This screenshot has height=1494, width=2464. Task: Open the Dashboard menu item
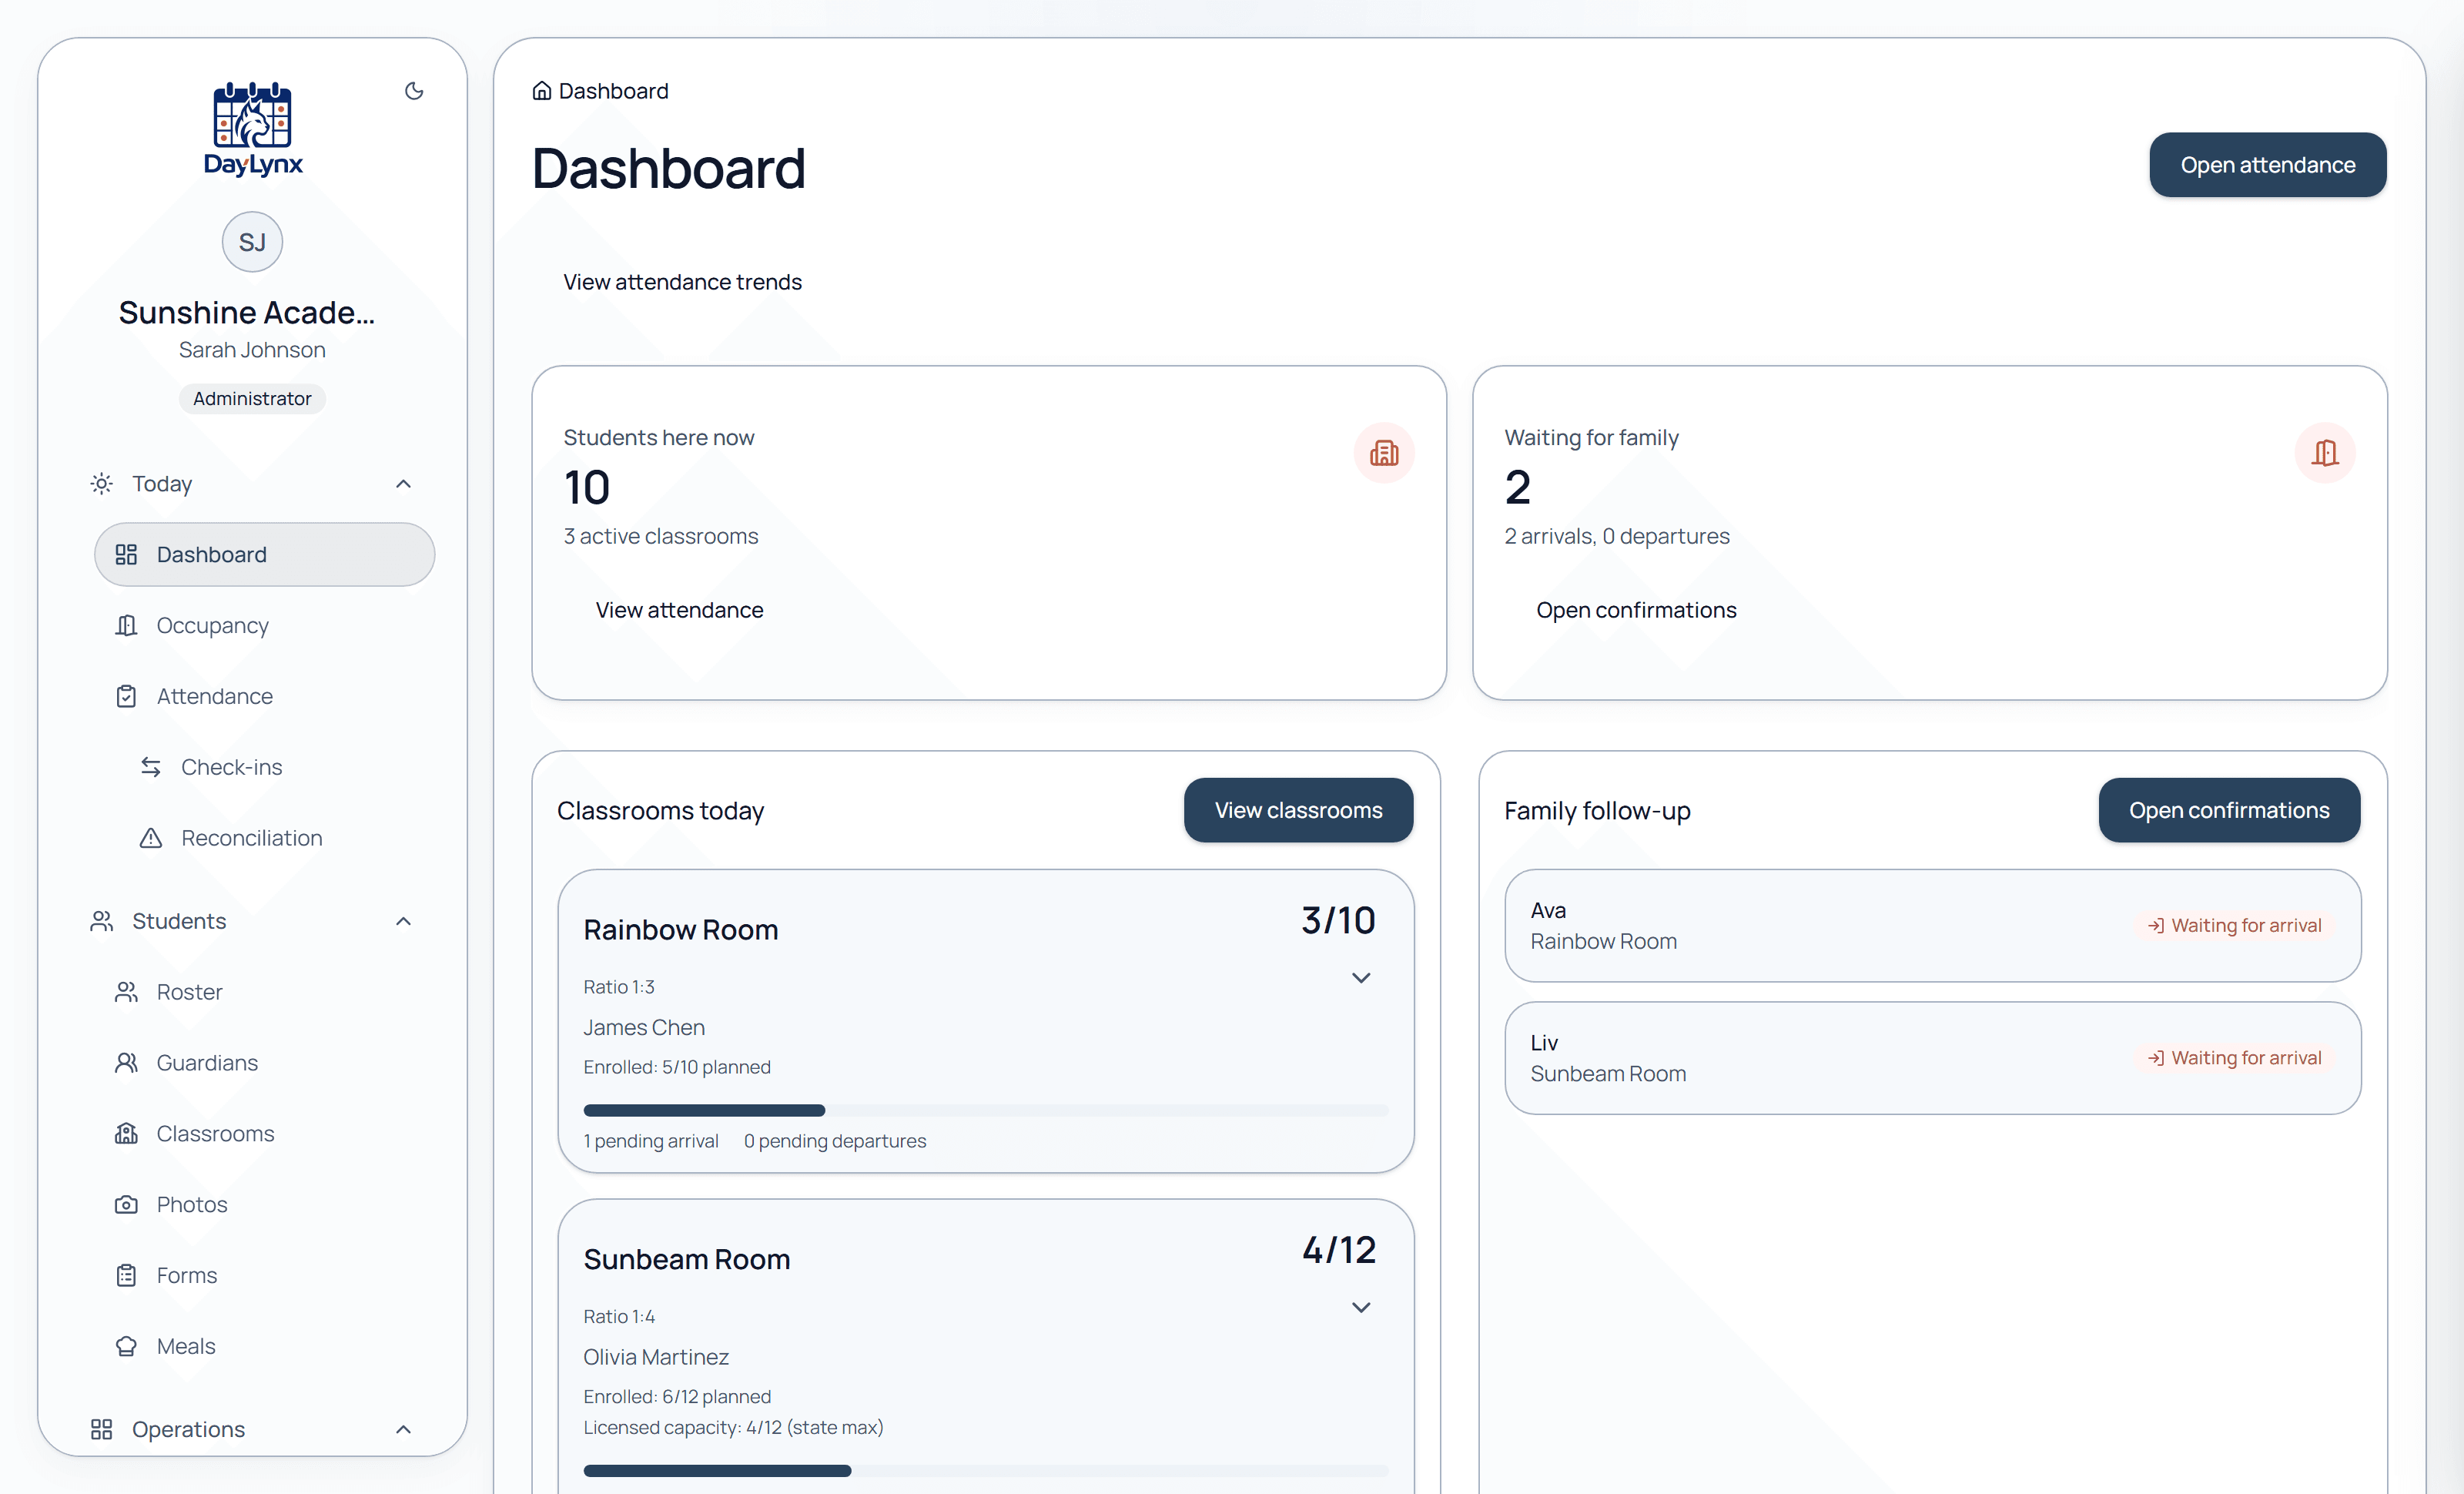tap(264, 555)
